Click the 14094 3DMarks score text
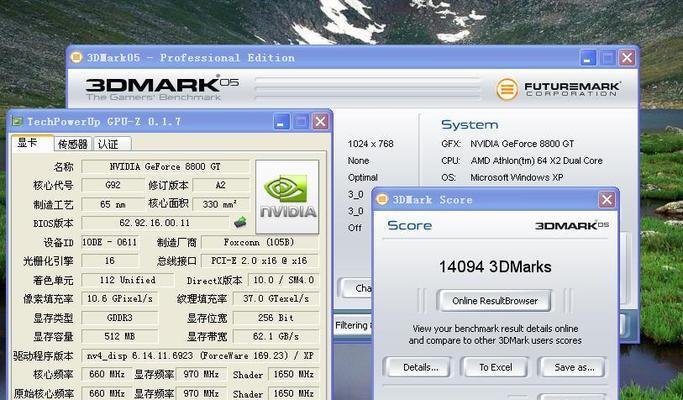This screenshot has height=400, width=683. click(495, 267)
